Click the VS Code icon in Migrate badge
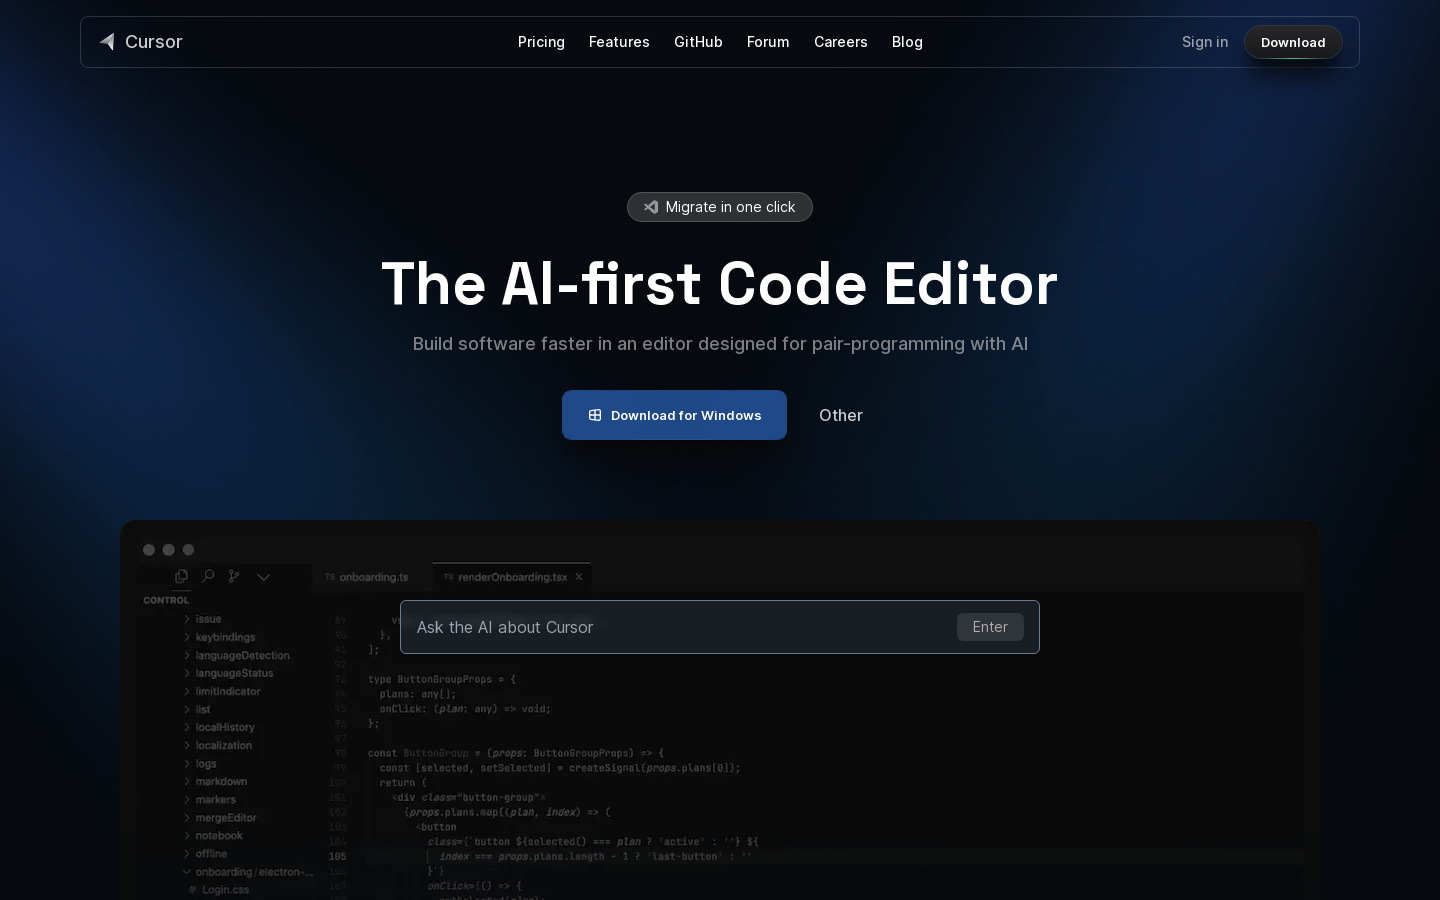The height and width of the screenshot is (900, 1440). click(651, 207)
